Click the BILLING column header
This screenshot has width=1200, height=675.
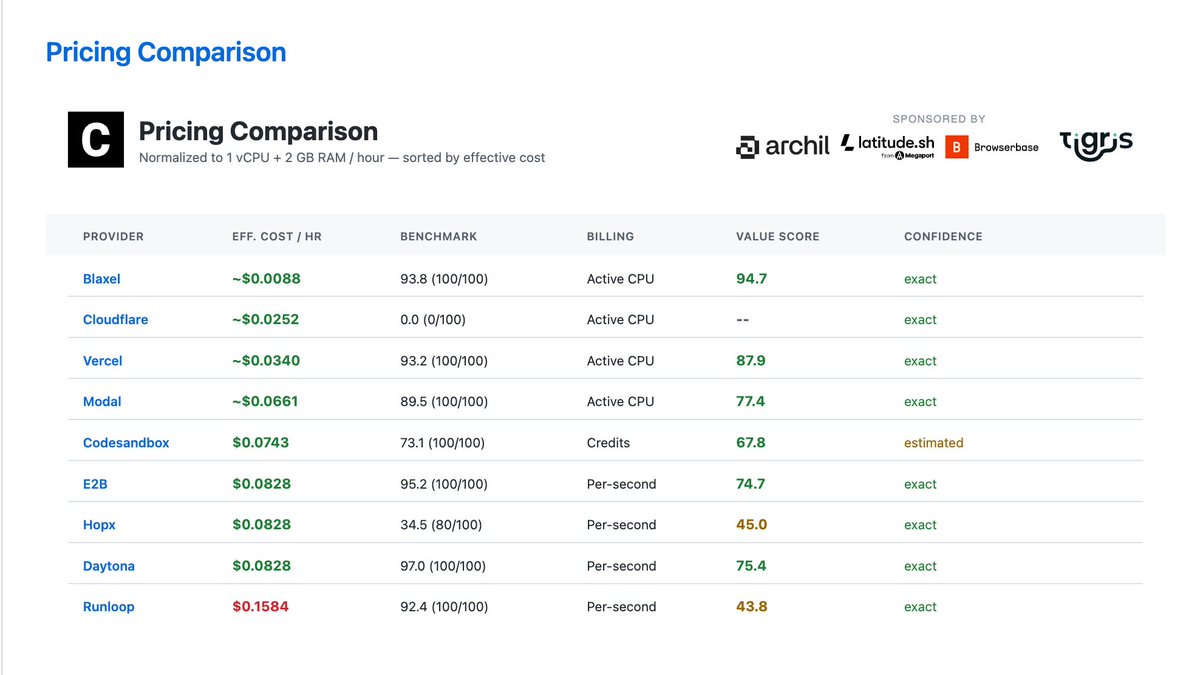(610, 237)
